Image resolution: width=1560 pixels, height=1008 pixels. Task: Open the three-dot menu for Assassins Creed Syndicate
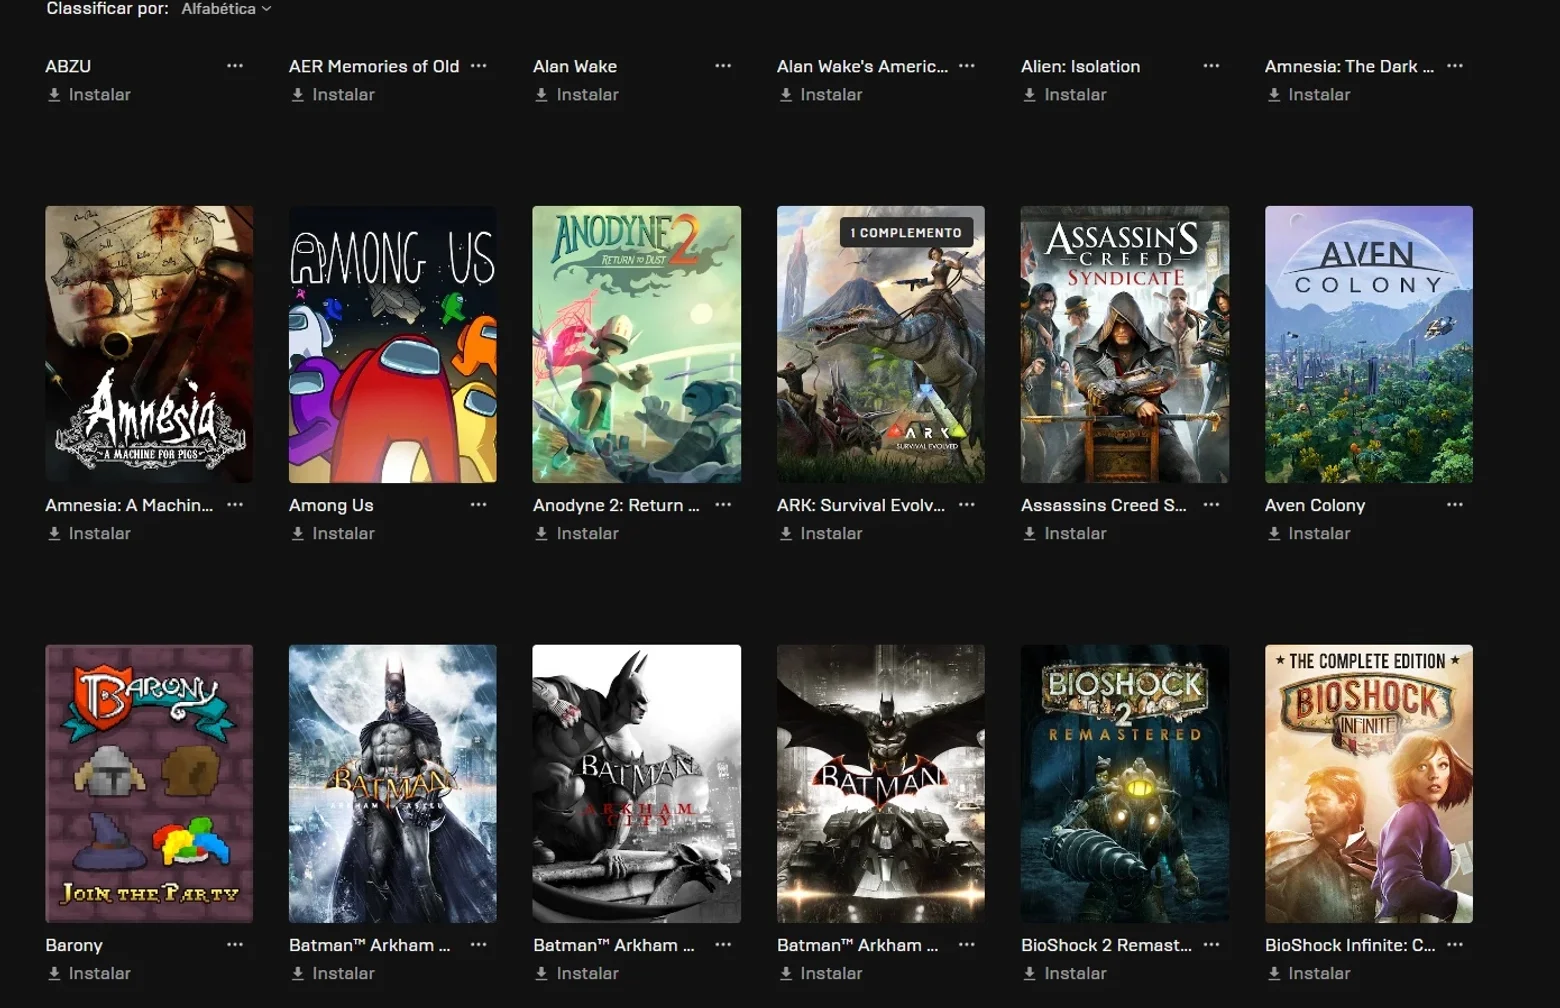coord(1211,505)
